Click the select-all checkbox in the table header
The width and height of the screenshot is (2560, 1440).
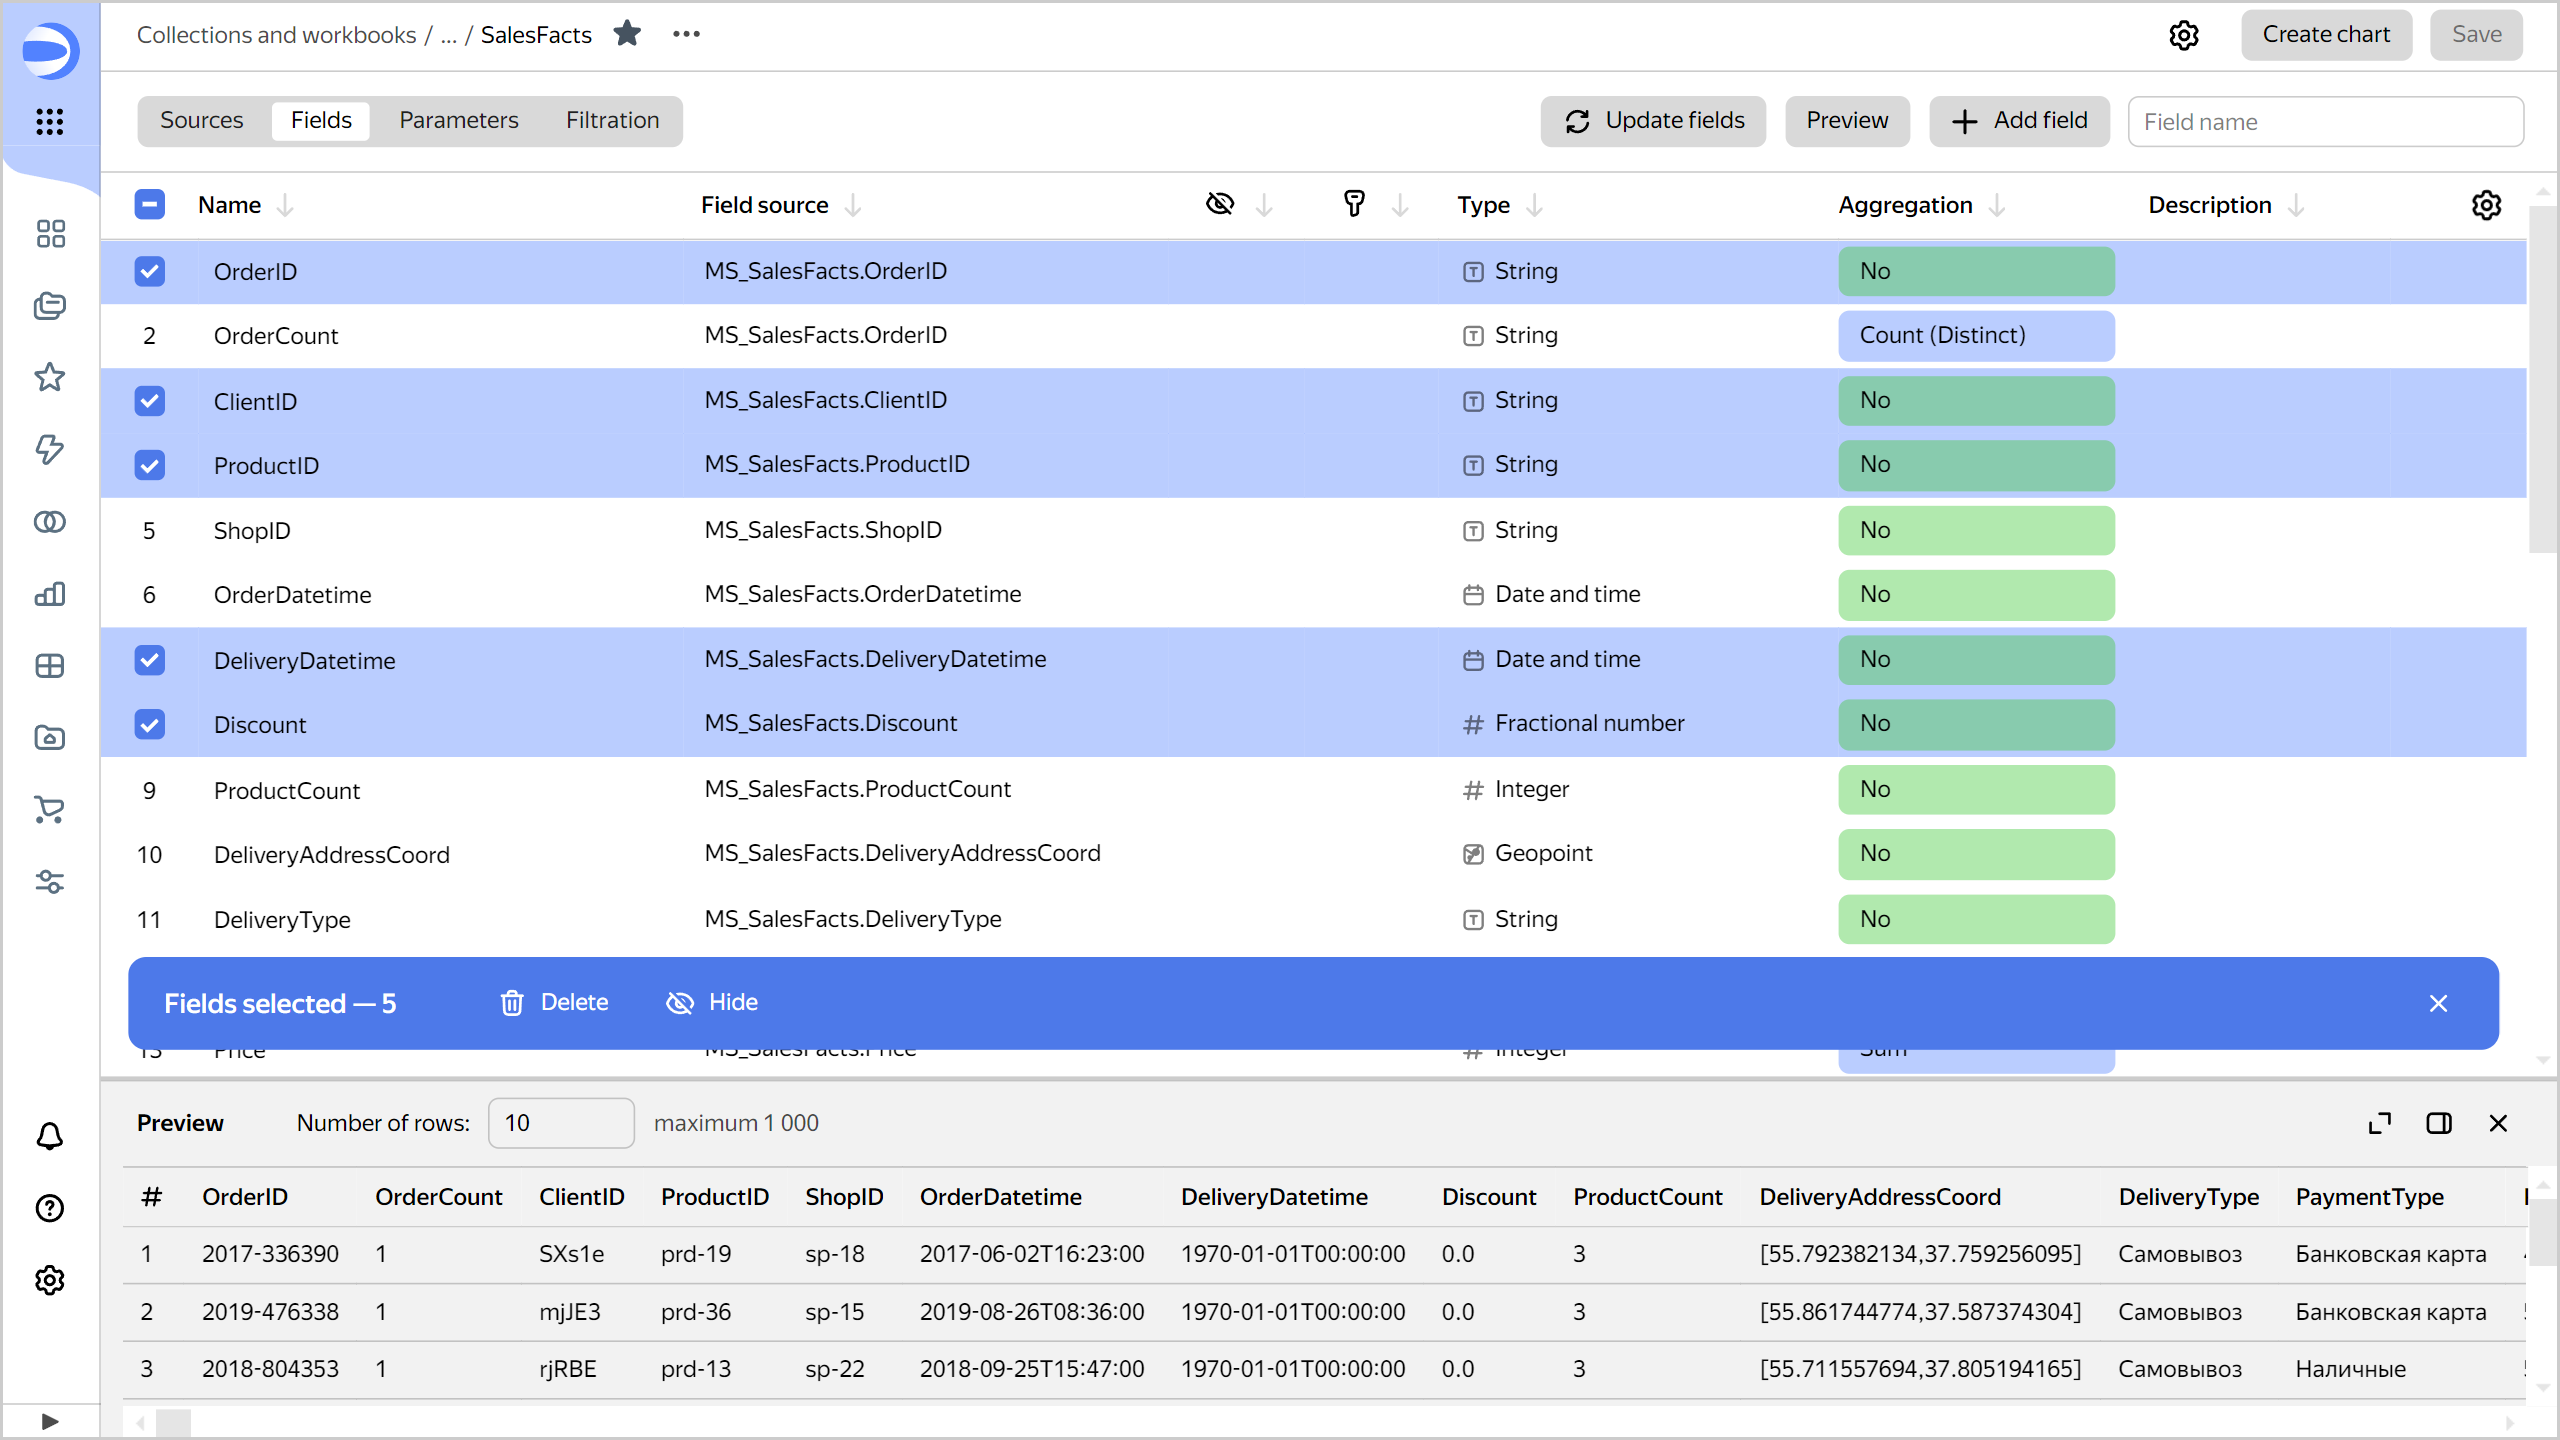tap(149, 204)
